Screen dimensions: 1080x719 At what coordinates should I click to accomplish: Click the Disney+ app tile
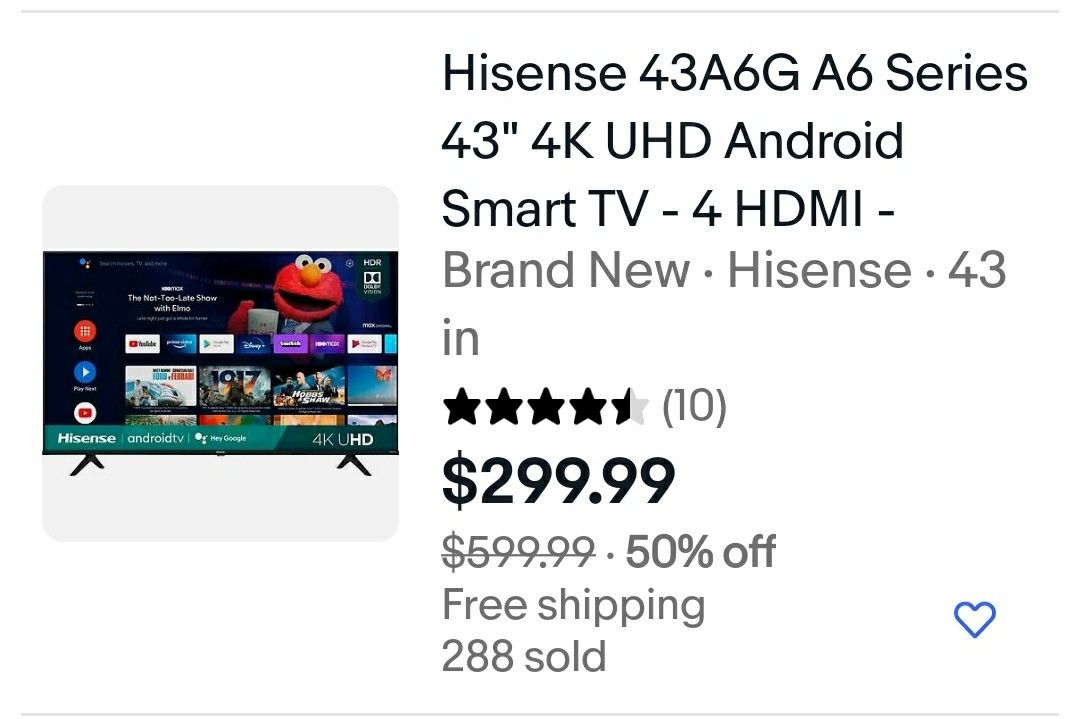253,343
